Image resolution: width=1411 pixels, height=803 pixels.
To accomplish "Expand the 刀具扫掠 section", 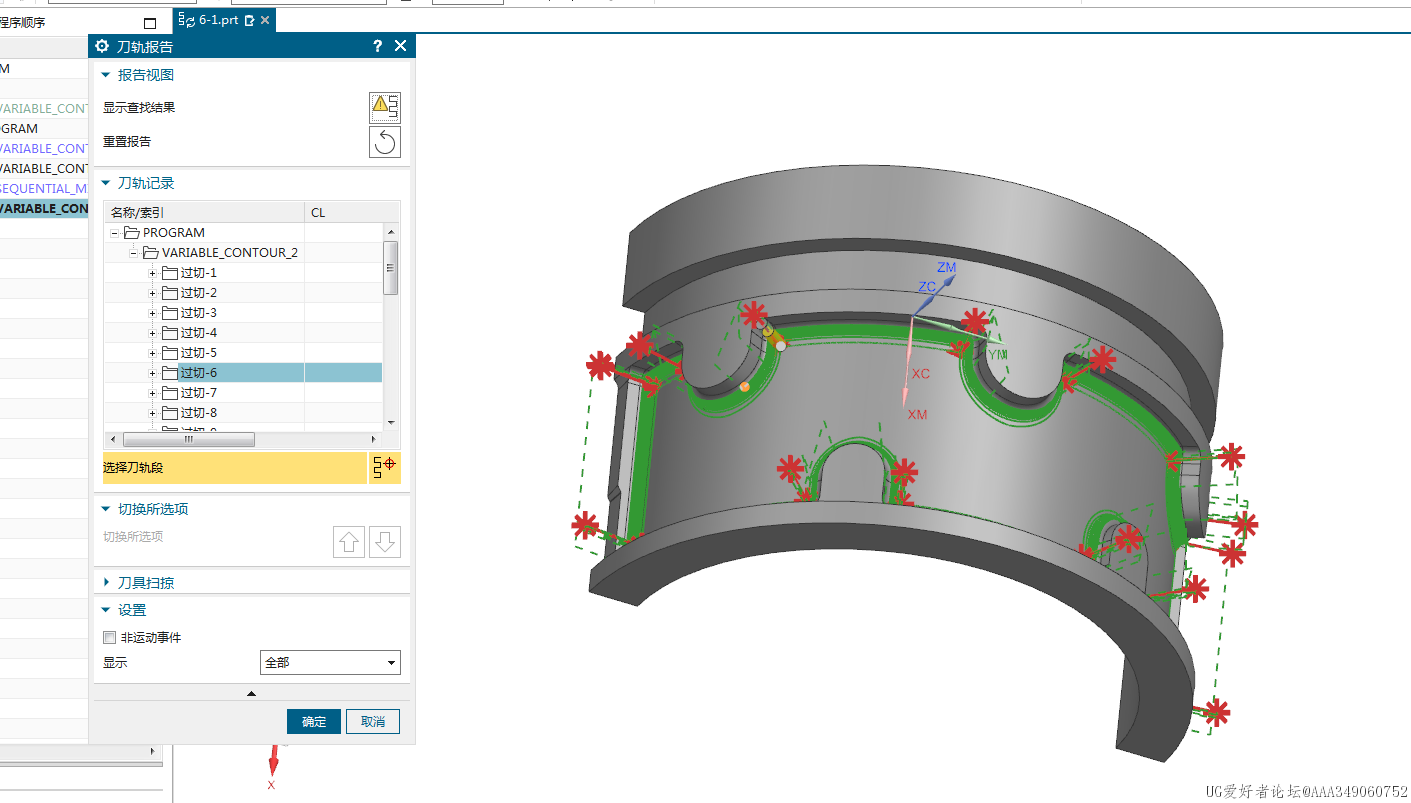I will pos(106,582).
